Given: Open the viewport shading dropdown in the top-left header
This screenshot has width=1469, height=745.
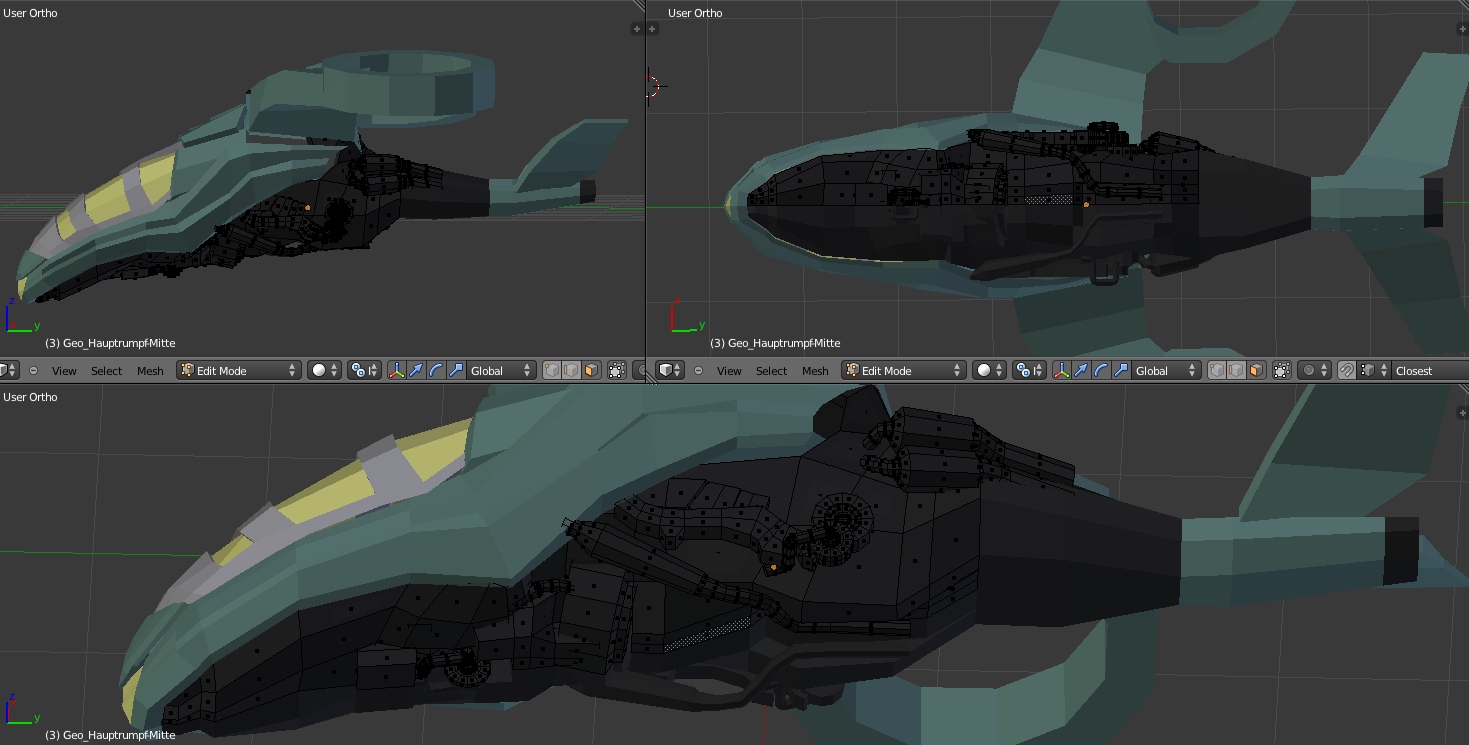Looking at the screenshot, I should click(324, 371).
